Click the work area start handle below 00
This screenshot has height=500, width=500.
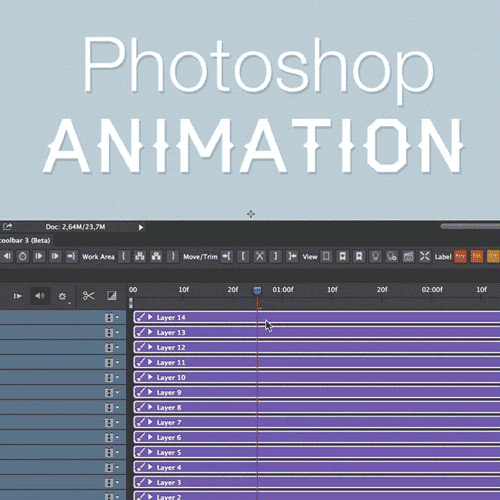[131, 303]
